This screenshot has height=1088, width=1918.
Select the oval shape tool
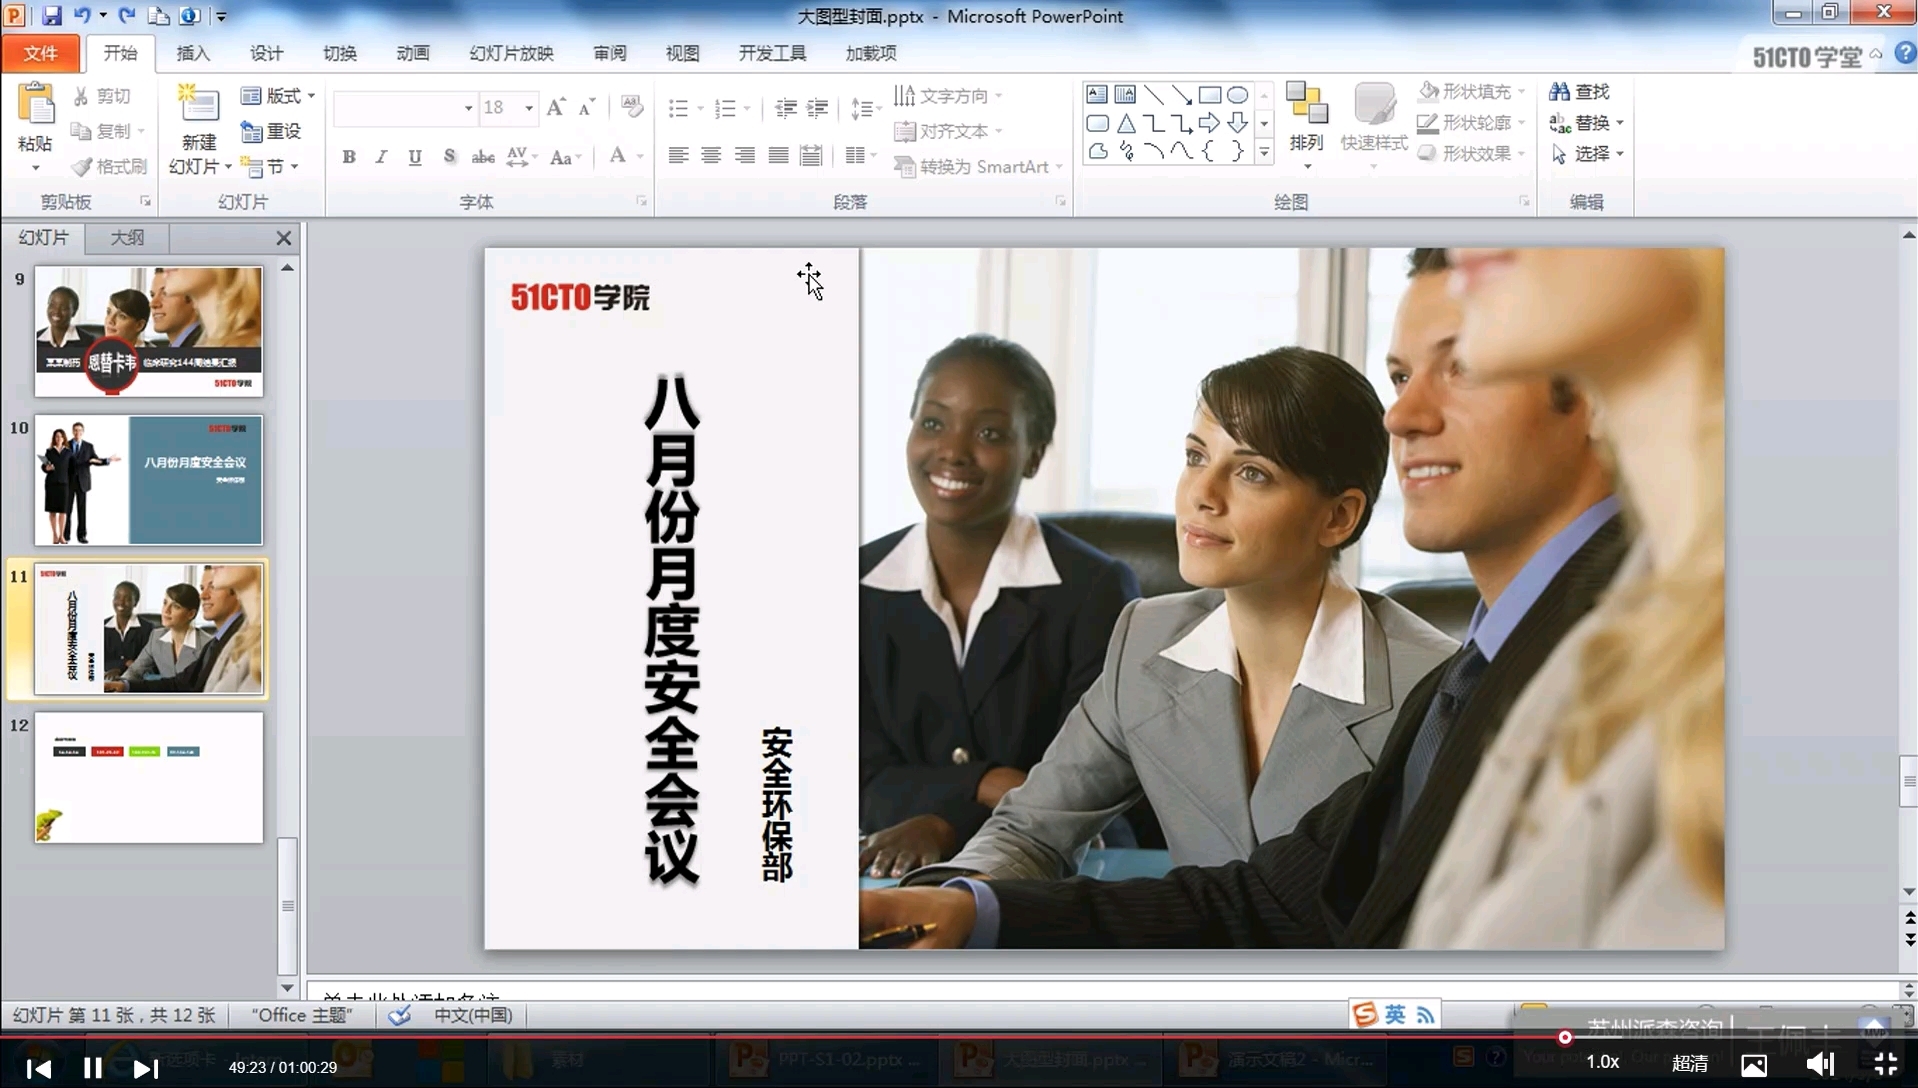1239,94
